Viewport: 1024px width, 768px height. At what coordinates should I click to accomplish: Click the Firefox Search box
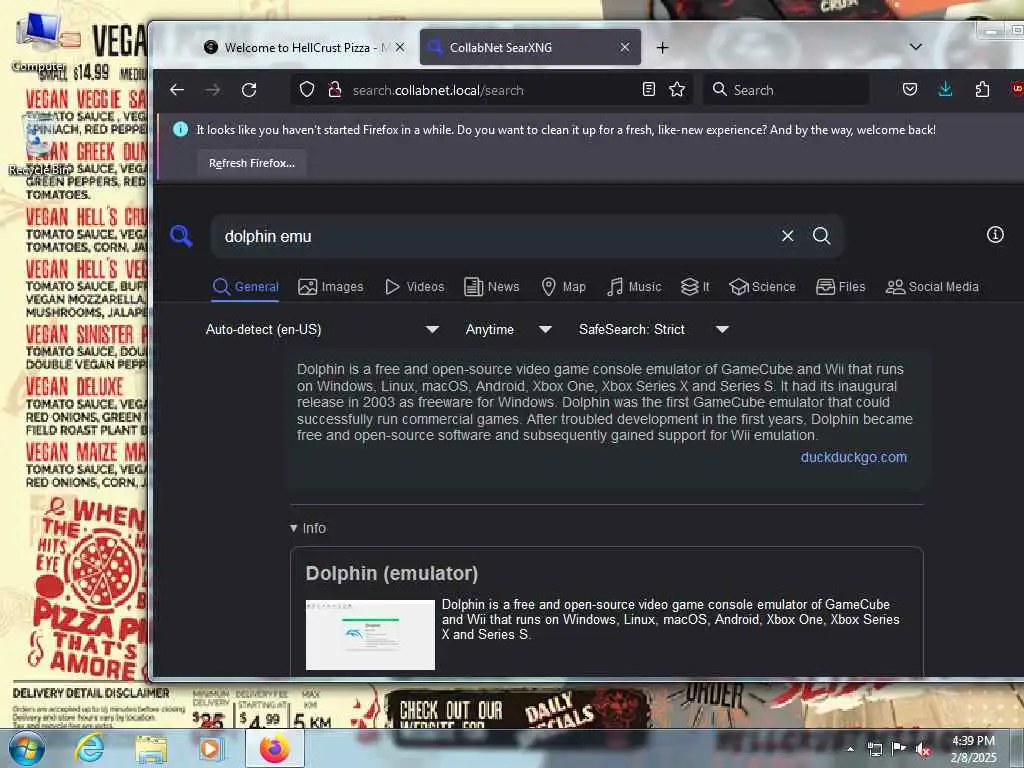click(786, 89)
